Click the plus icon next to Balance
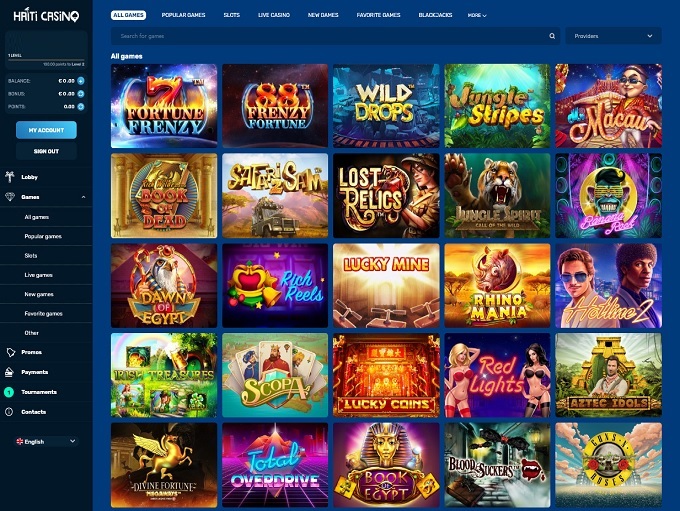The height and width of the screenshot is (511, 680). [x=81, y=81]
